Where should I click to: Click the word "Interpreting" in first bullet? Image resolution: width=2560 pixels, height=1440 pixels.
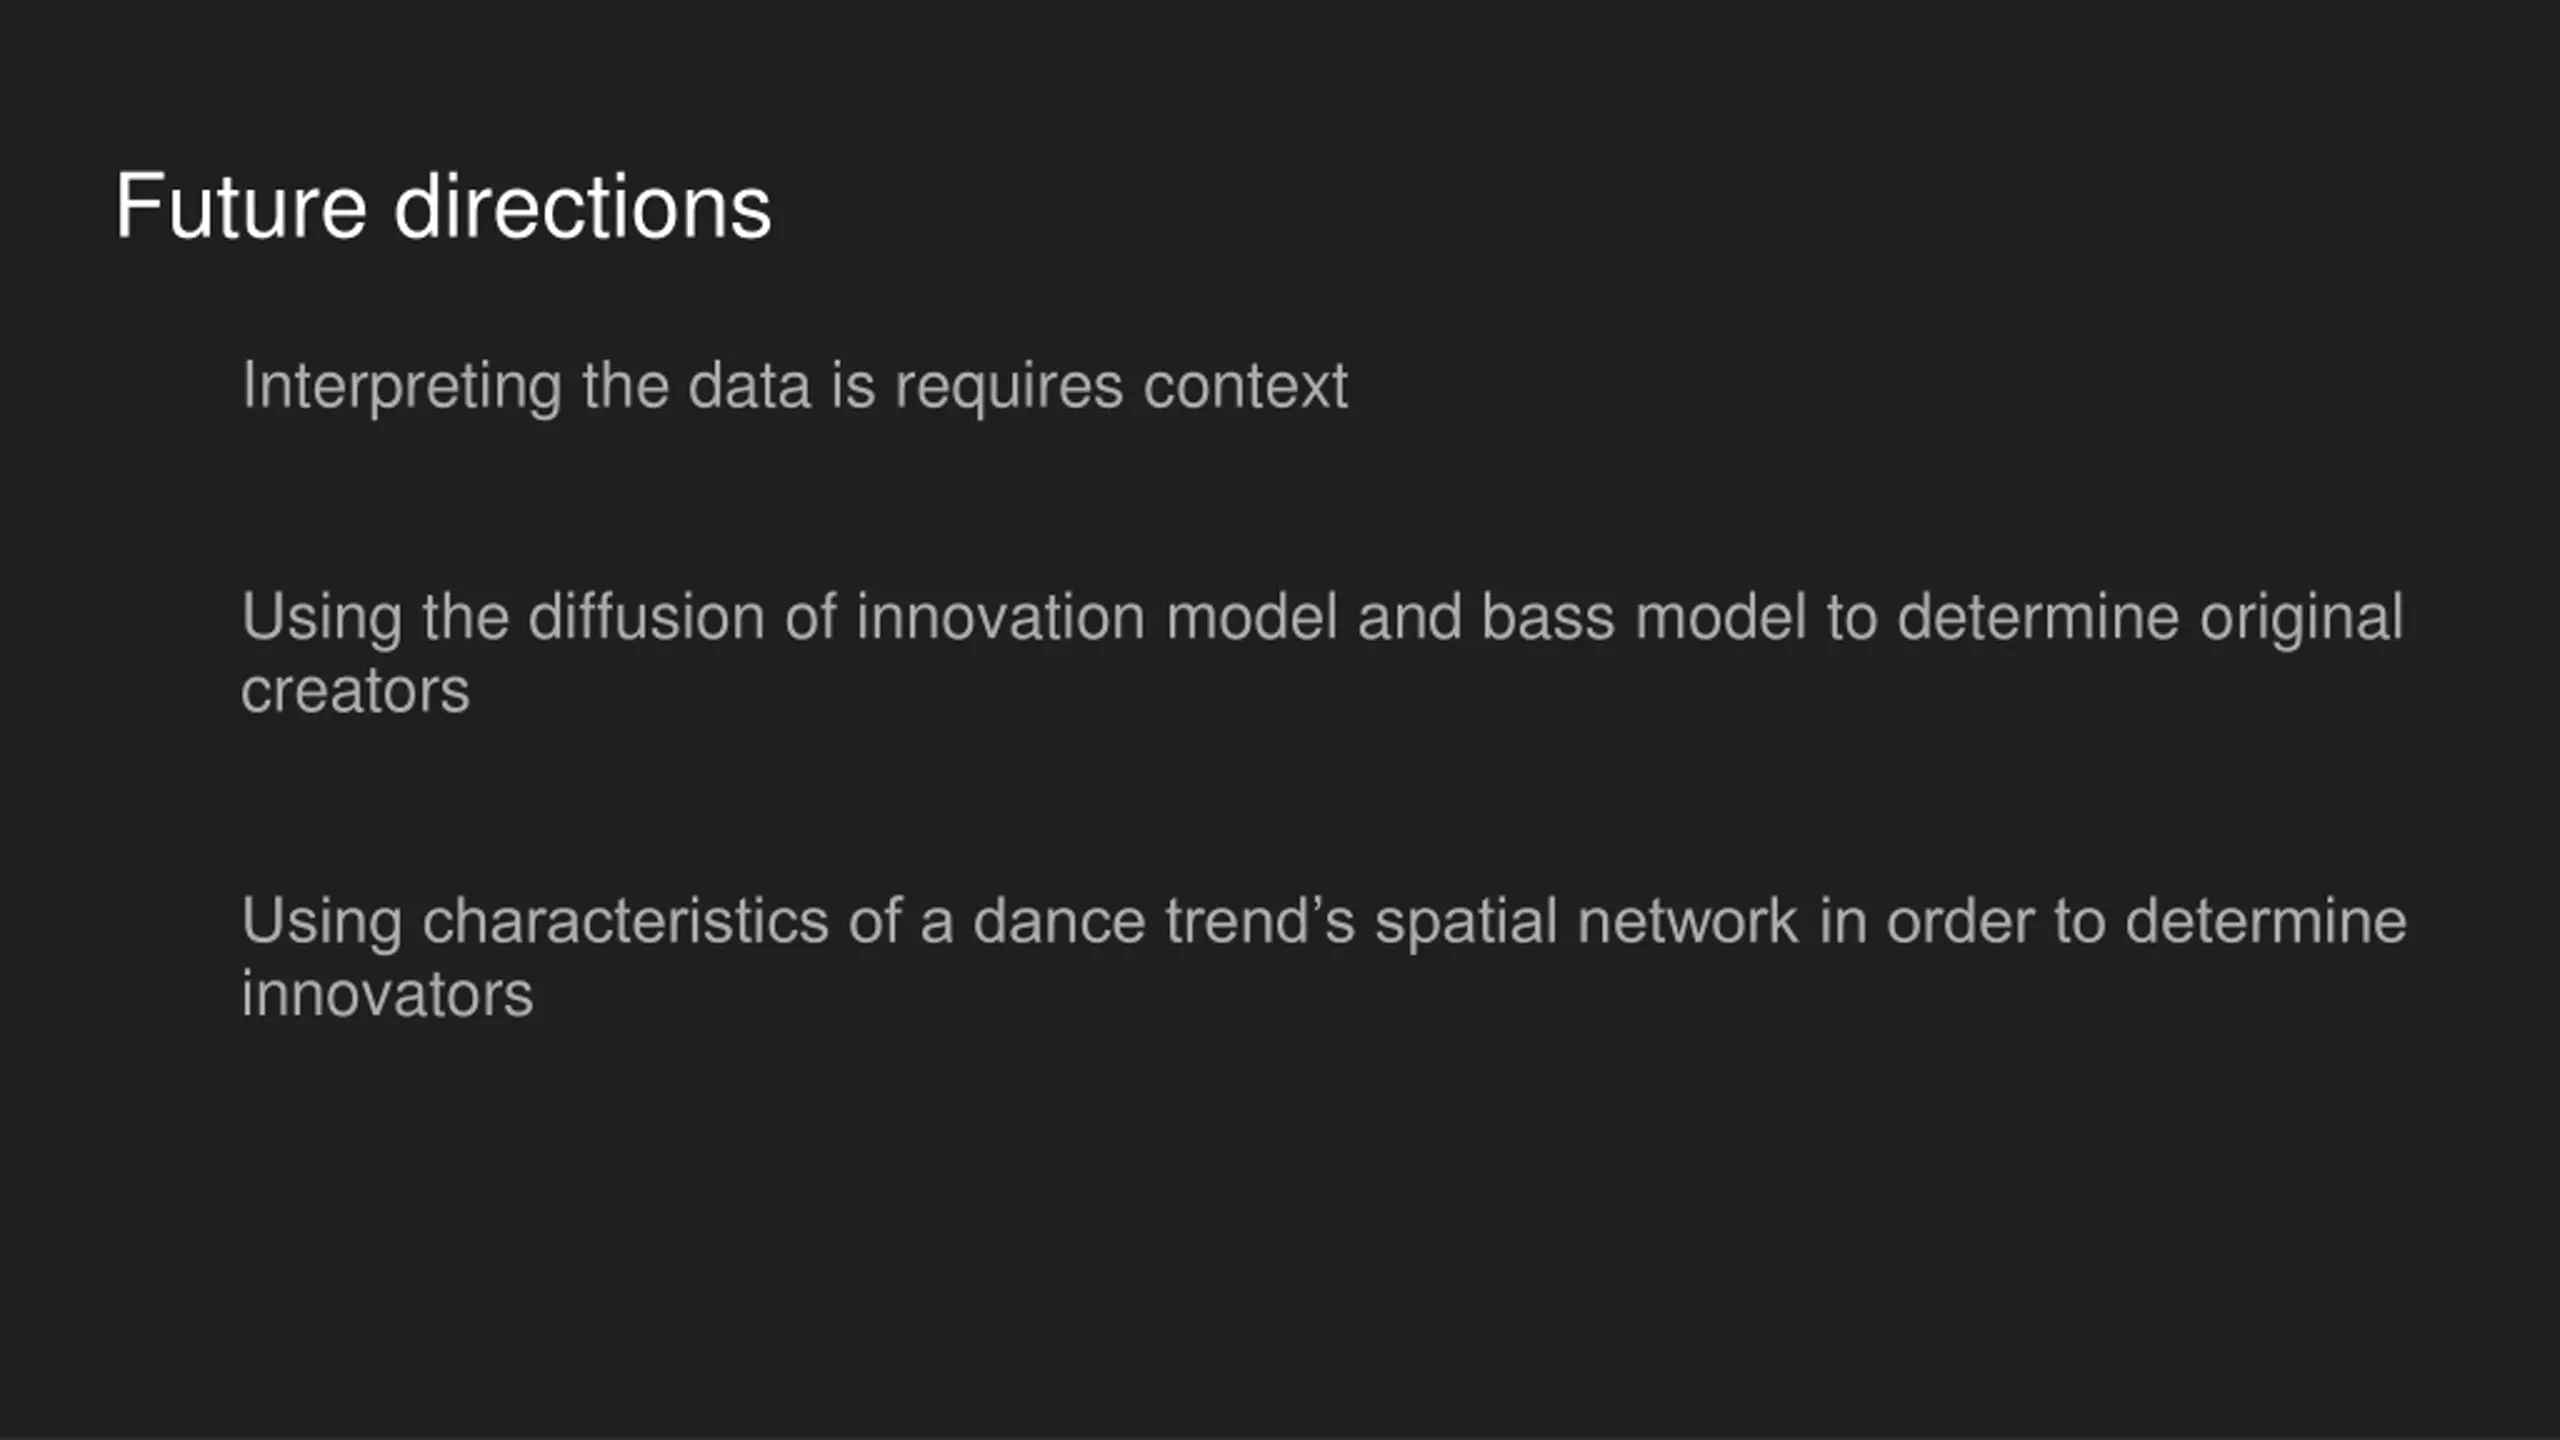pos(402,387)
